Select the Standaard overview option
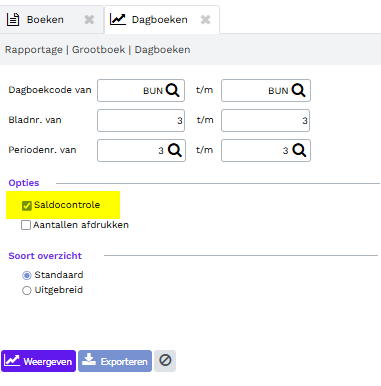Screen dimensions: 381x386 [27, 275]
